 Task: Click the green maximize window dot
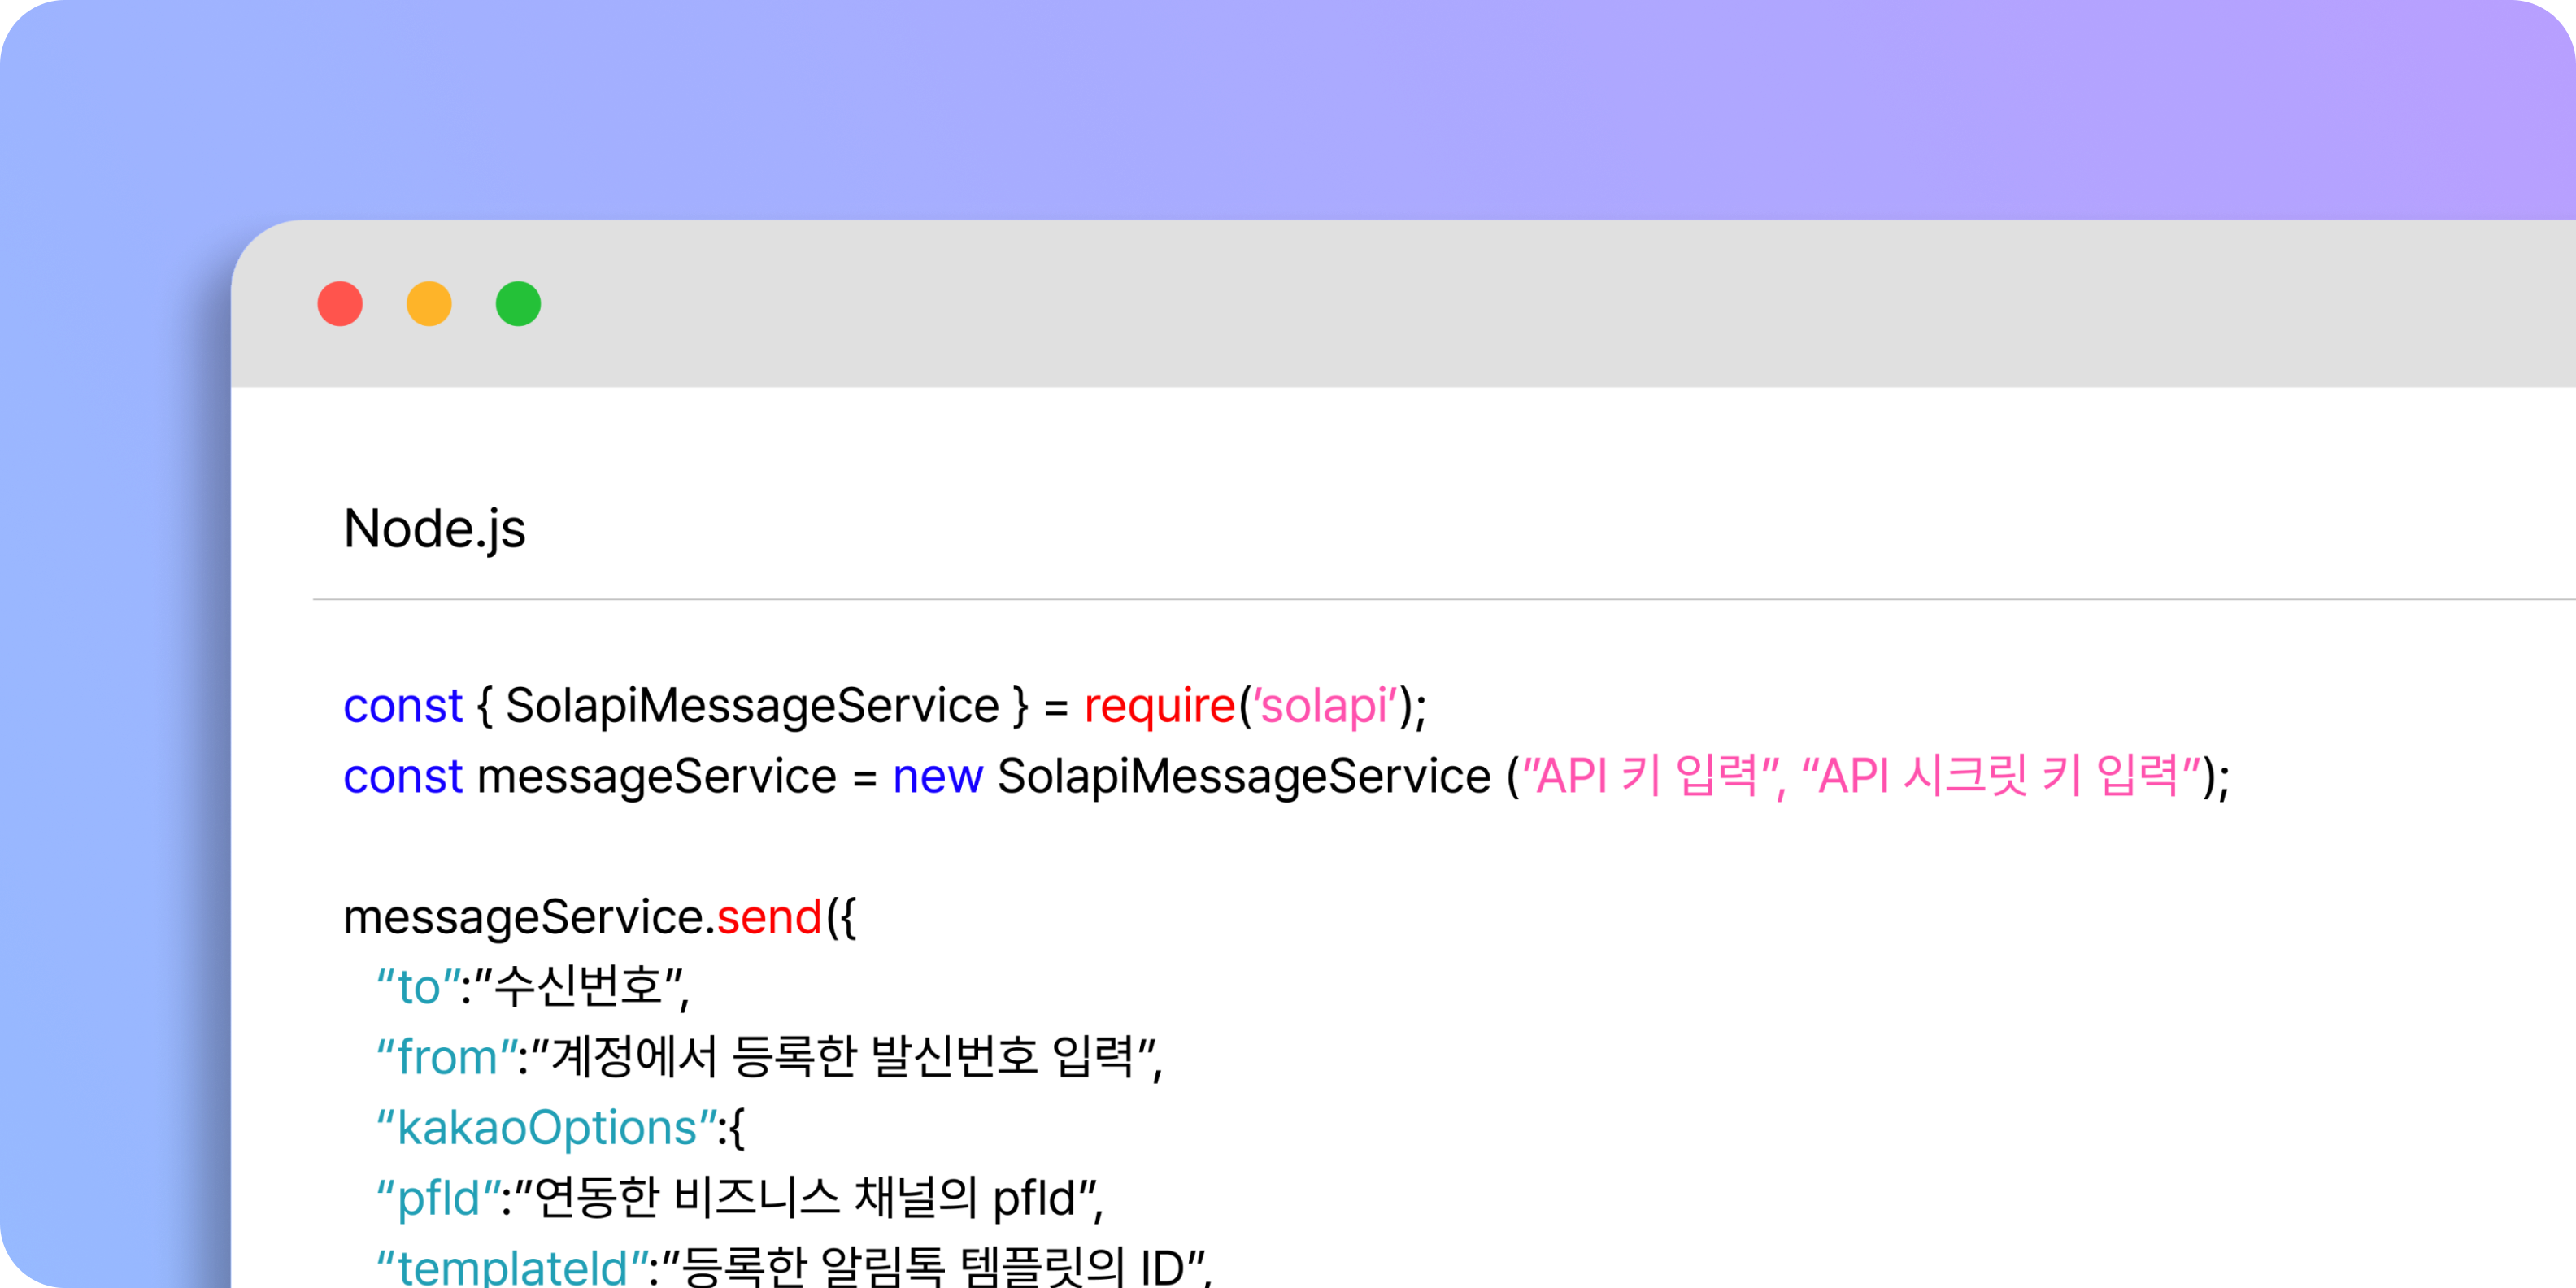pyautogui.click(x=518, y=304)
